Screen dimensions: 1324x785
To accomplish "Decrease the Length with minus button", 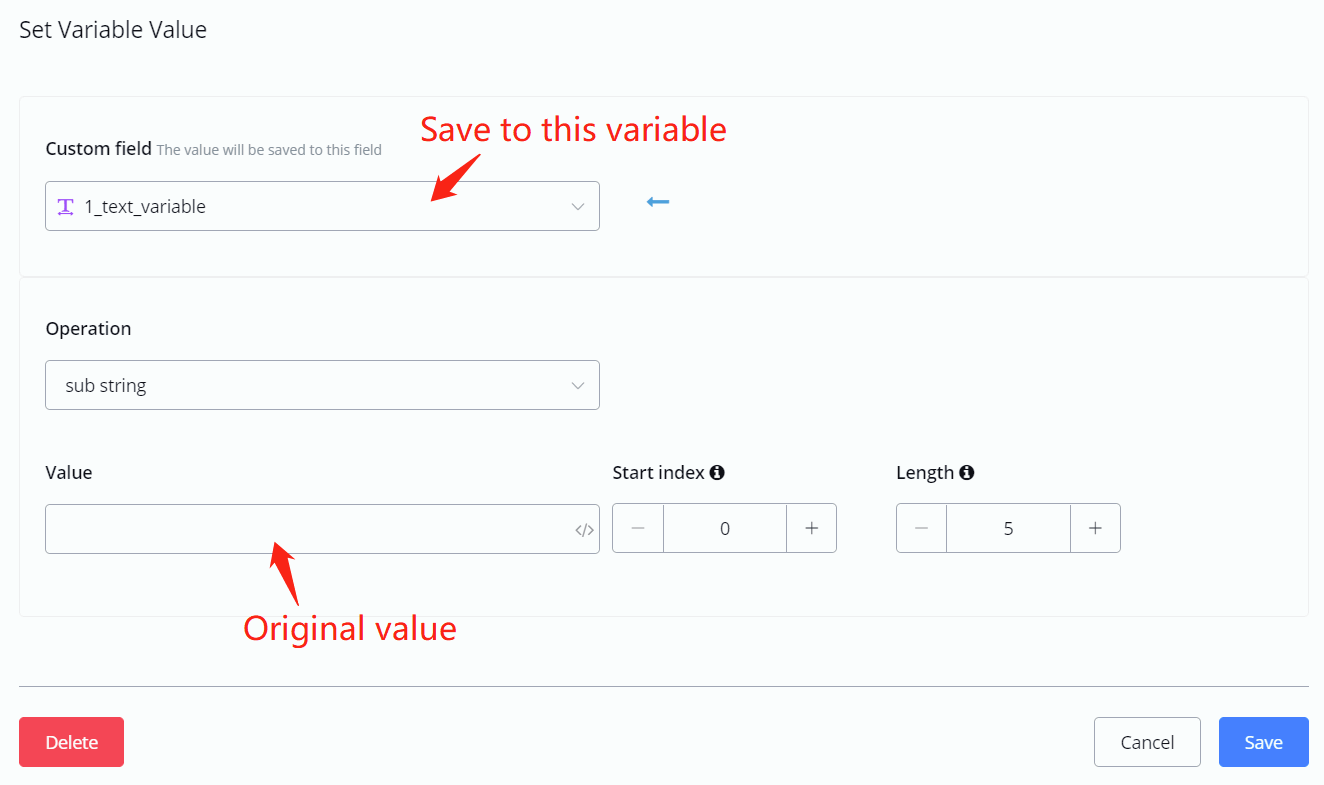I will pyautogui.click(x=922, y=528).
